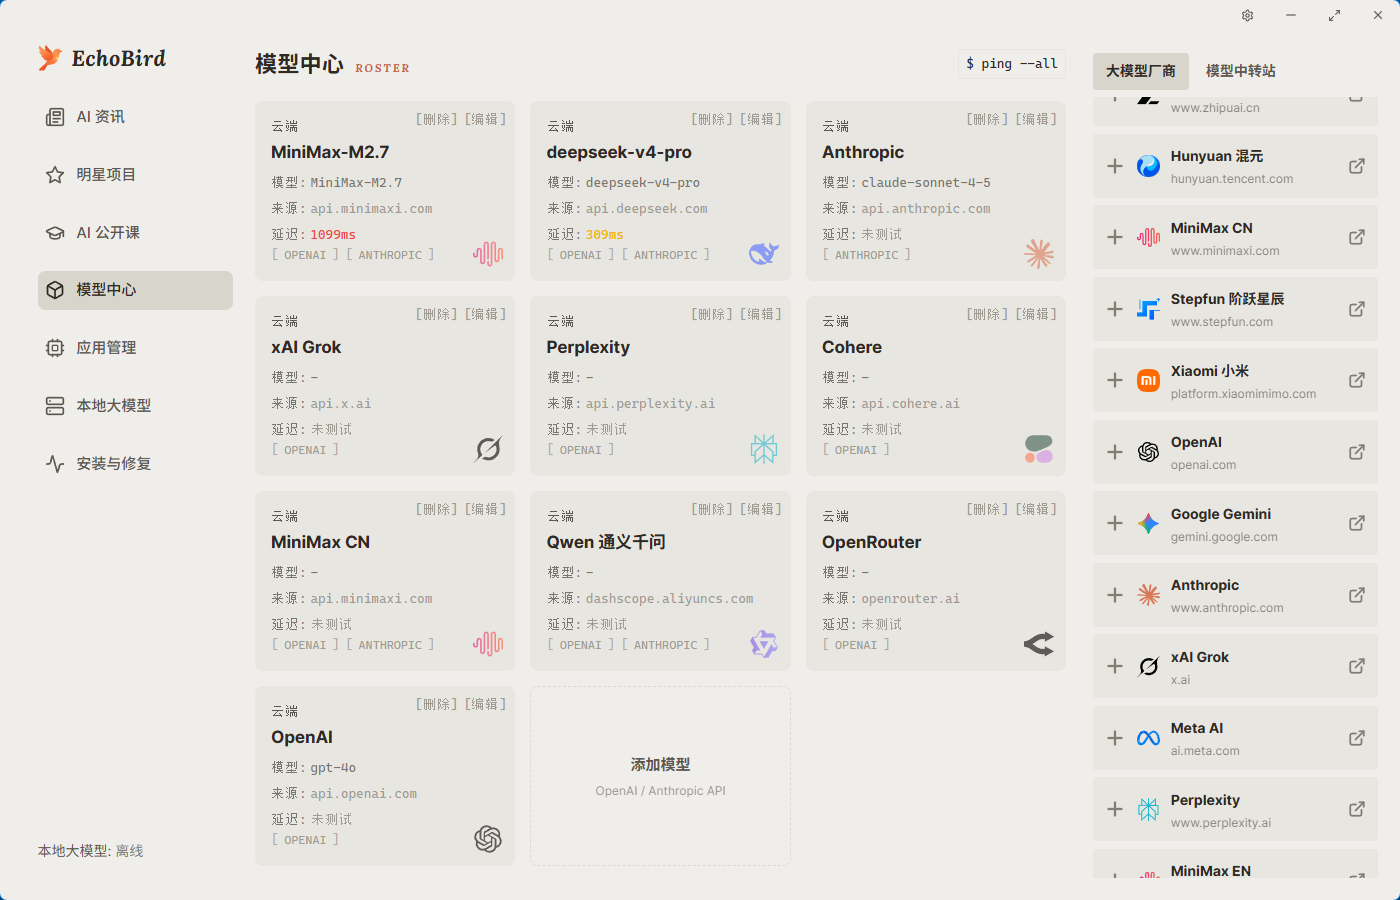Click www.anthropic.com URL in provider list
Viewport: 1400px width, 900px height.
[1227, 608]
